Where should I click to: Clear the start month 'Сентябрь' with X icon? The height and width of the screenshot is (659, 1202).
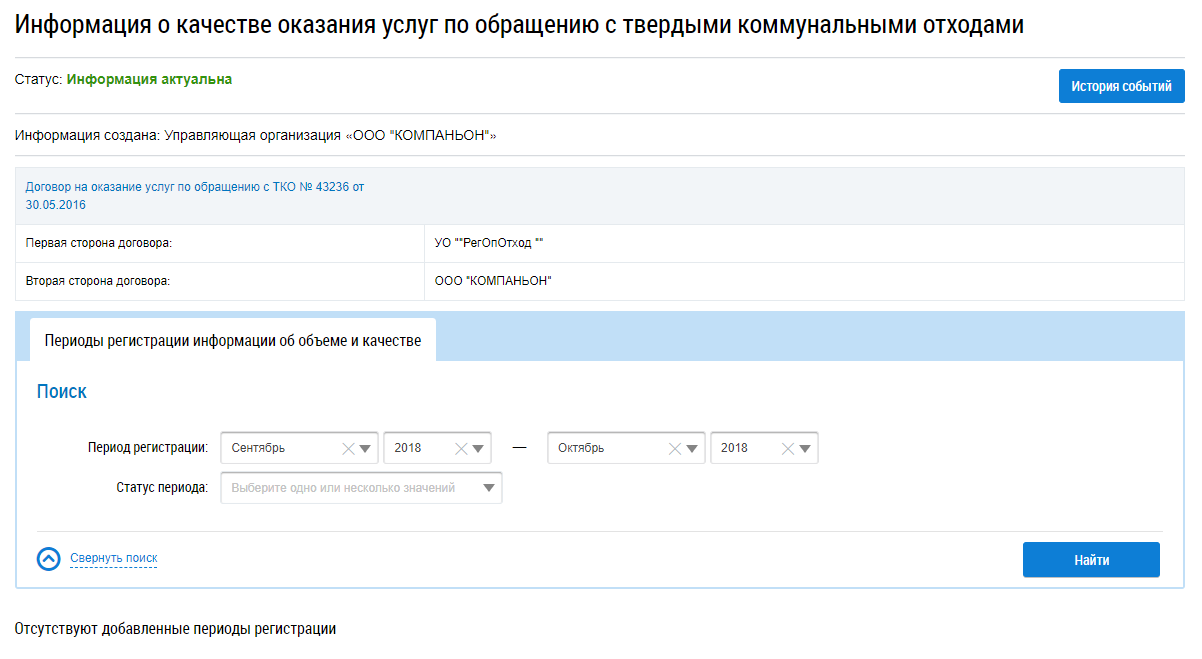point(348,449)
